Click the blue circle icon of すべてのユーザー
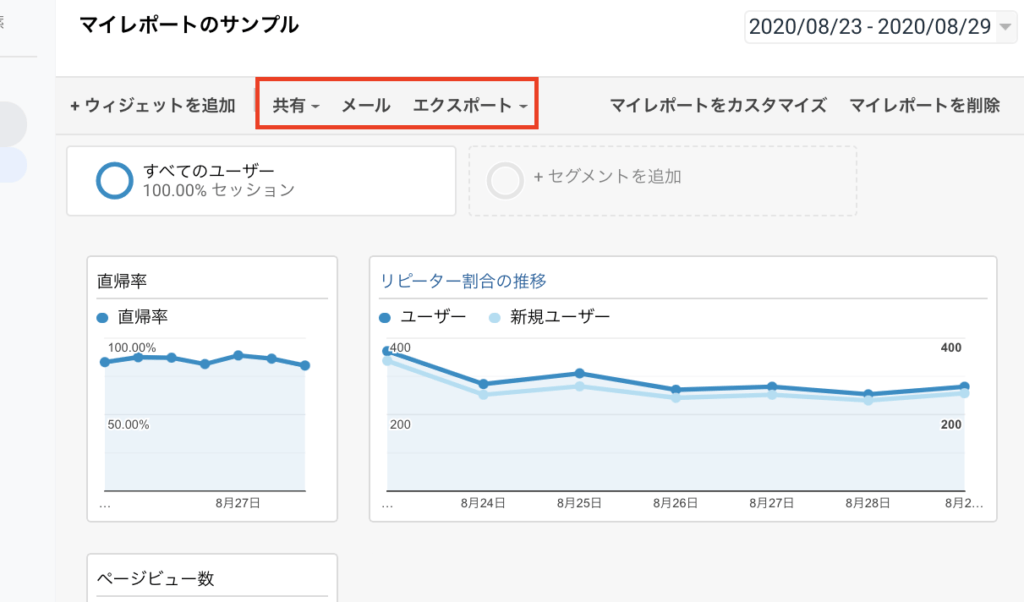The image size is (1024, 602). point(114,181)
